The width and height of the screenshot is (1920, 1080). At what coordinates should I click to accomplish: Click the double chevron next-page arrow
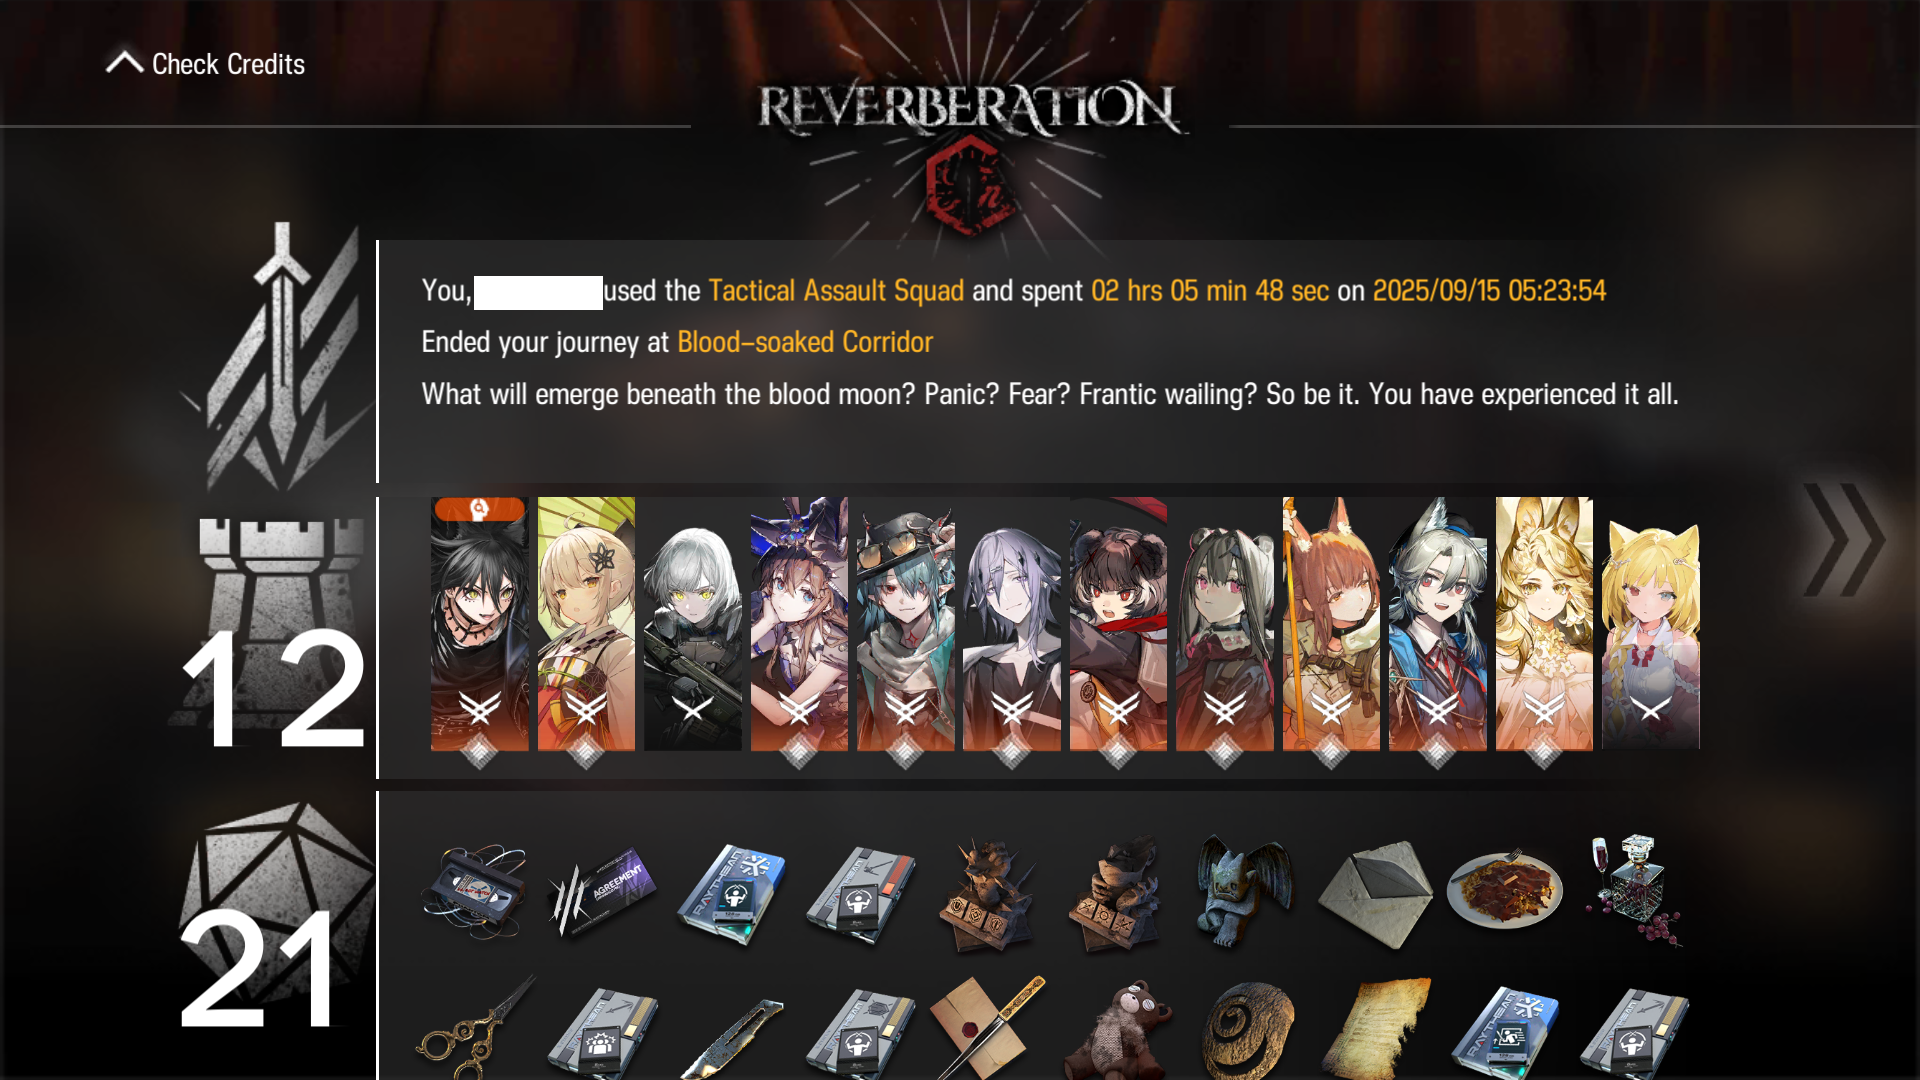click(x=1843, y=540)
